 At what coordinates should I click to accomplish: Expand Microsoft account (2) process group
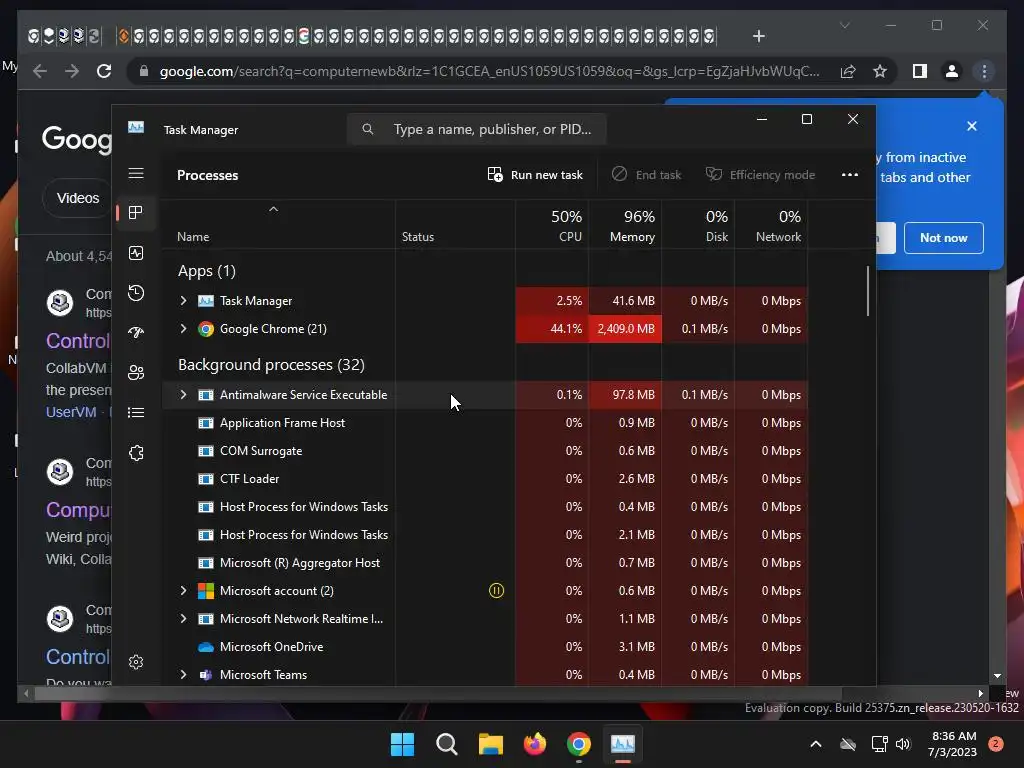[184, 590]
